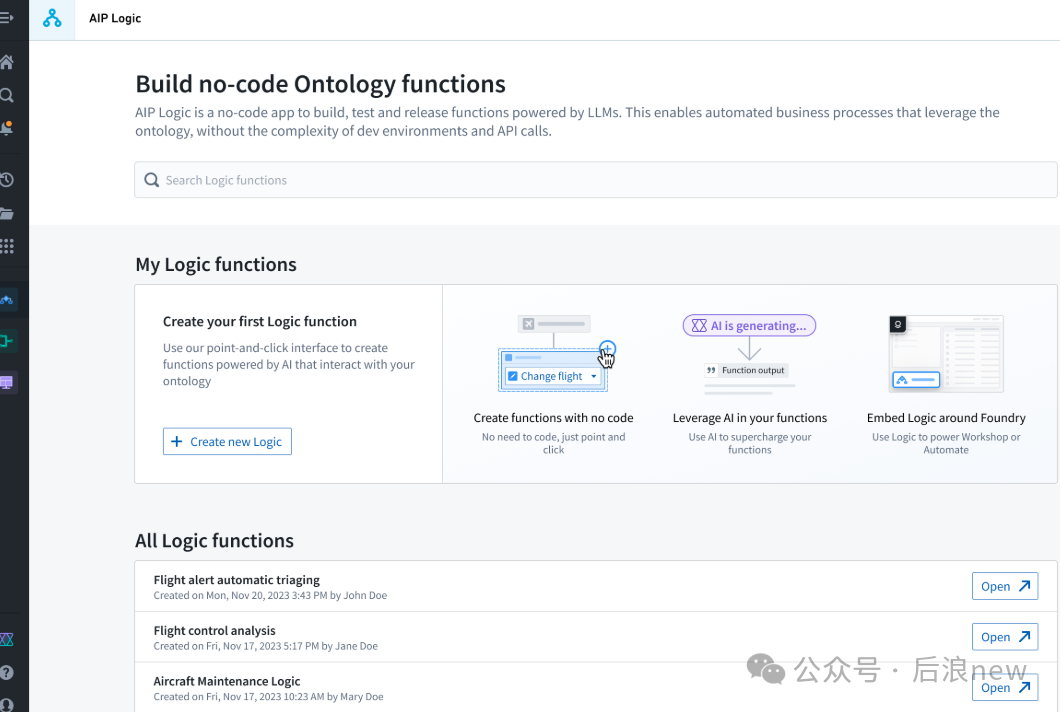
Task: Open the files folder icon in sidebar
Action: (7, 213)
